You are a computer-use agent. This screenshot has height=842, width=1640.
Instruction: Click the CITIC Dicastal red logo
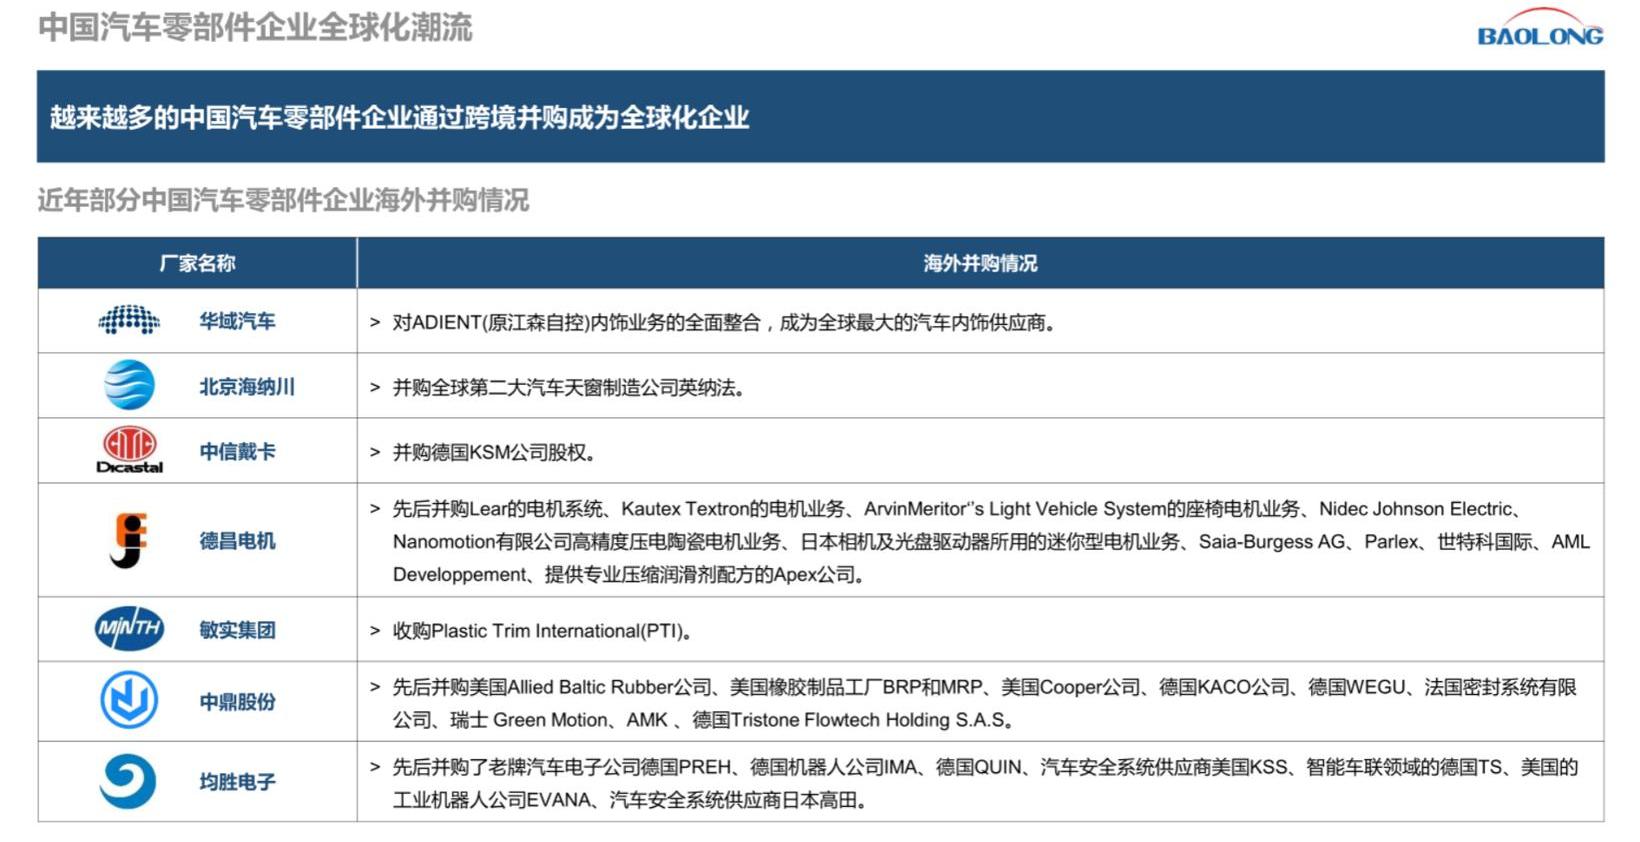click(x=129, y=449)
